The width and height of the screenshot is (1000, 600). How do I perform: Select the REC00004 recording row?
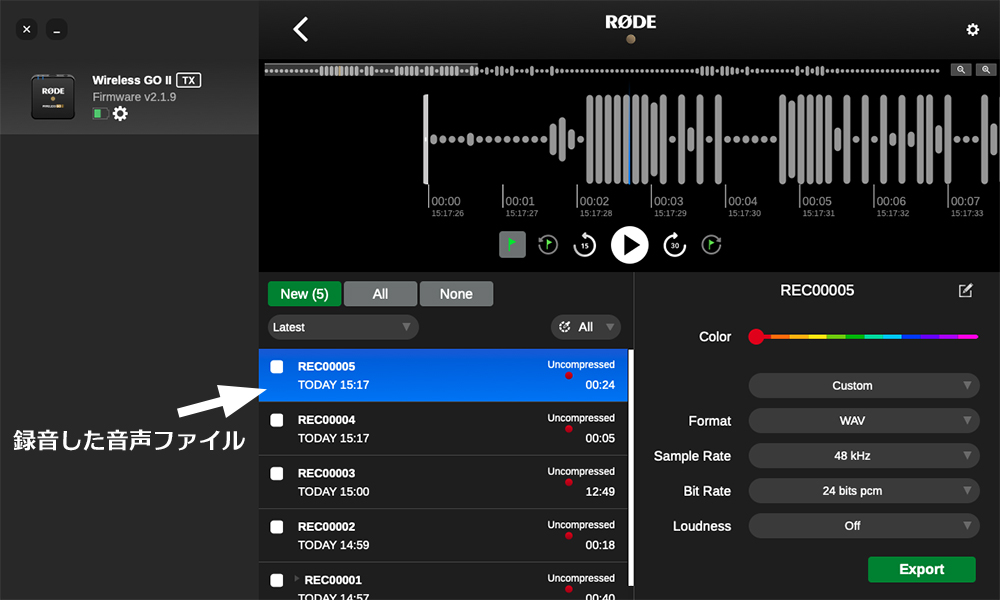click(443, 429)
